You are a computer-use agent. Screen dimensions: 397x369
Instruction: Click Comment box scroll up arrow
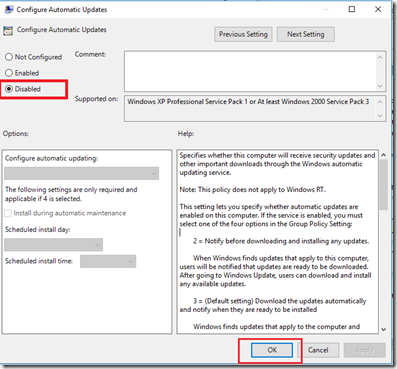(380, 57)
